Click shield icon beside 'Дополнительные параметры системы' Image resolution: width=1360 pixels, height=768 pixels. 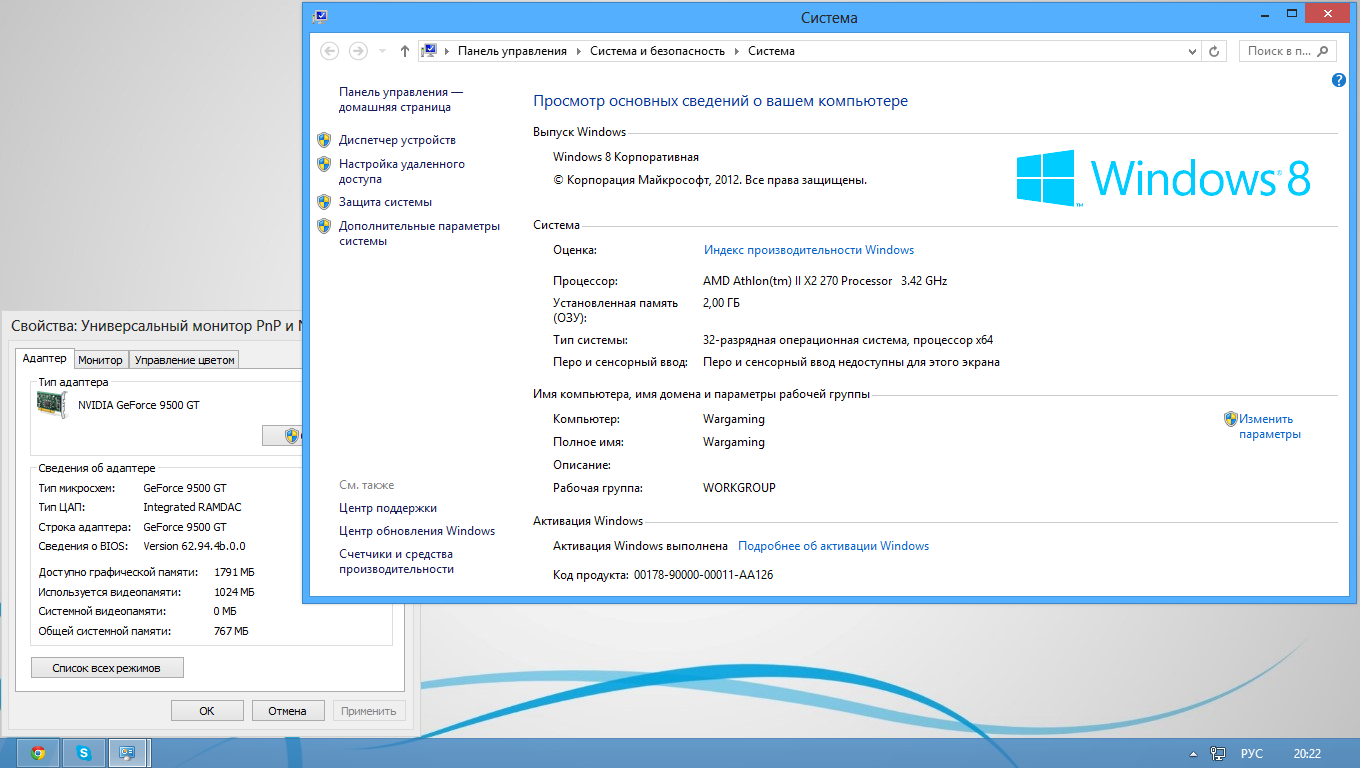pos(324,226)
